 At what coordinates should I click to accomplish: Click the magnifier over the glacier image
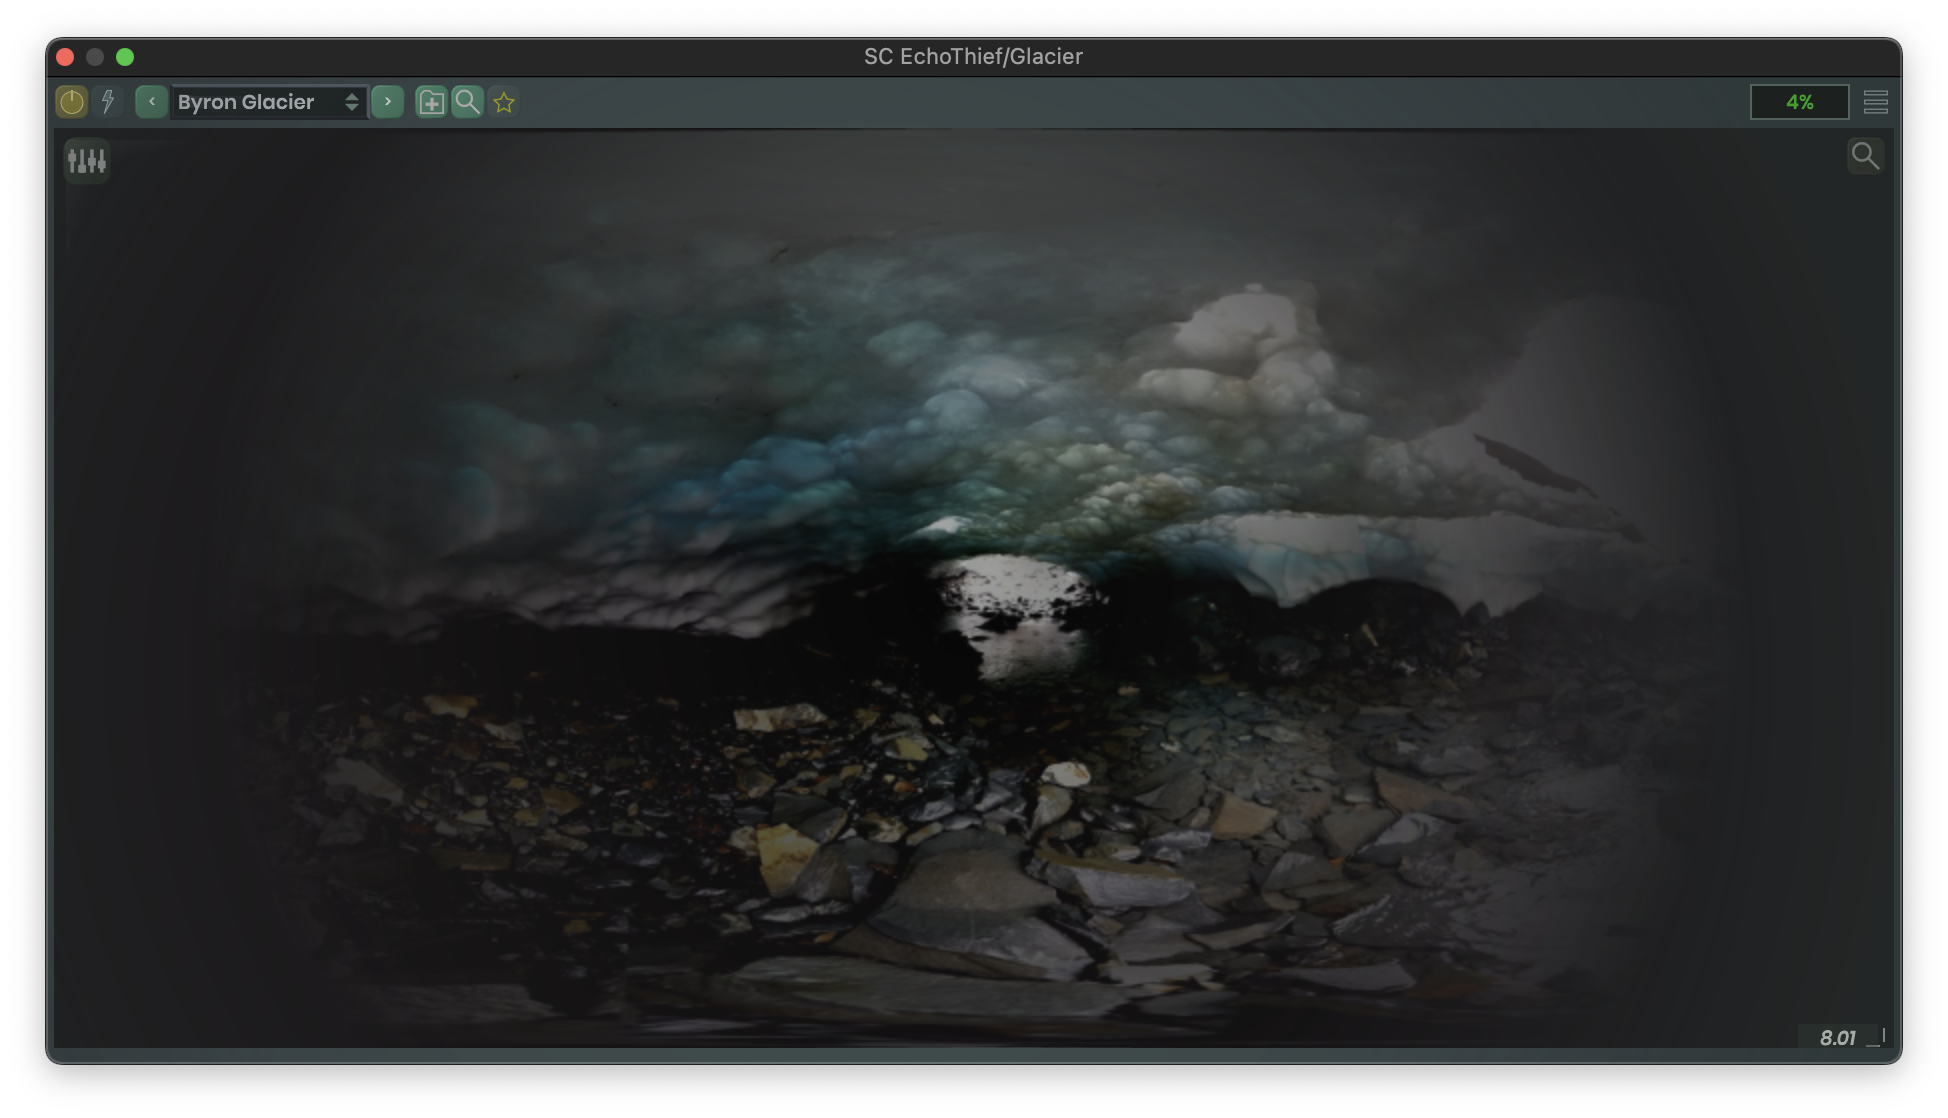[x=1865, y=156]
